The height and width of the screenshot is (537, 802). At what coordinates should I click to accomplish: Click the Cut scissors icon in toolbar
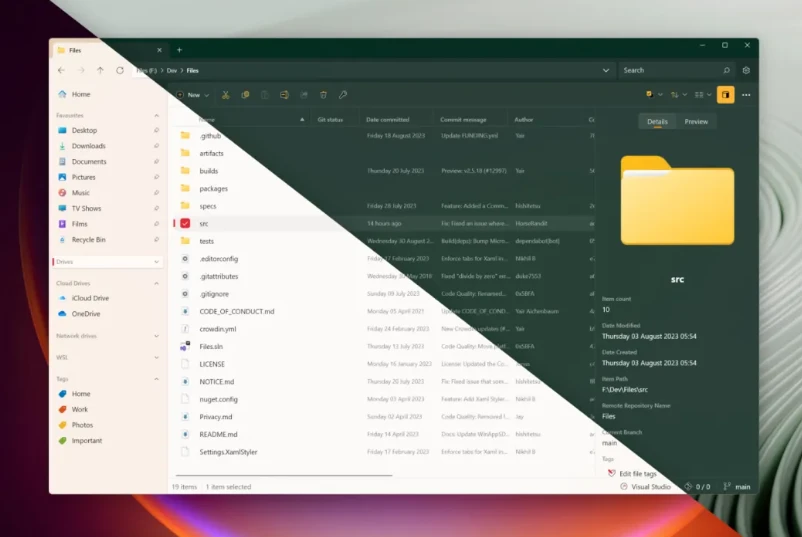pos(226,95)
